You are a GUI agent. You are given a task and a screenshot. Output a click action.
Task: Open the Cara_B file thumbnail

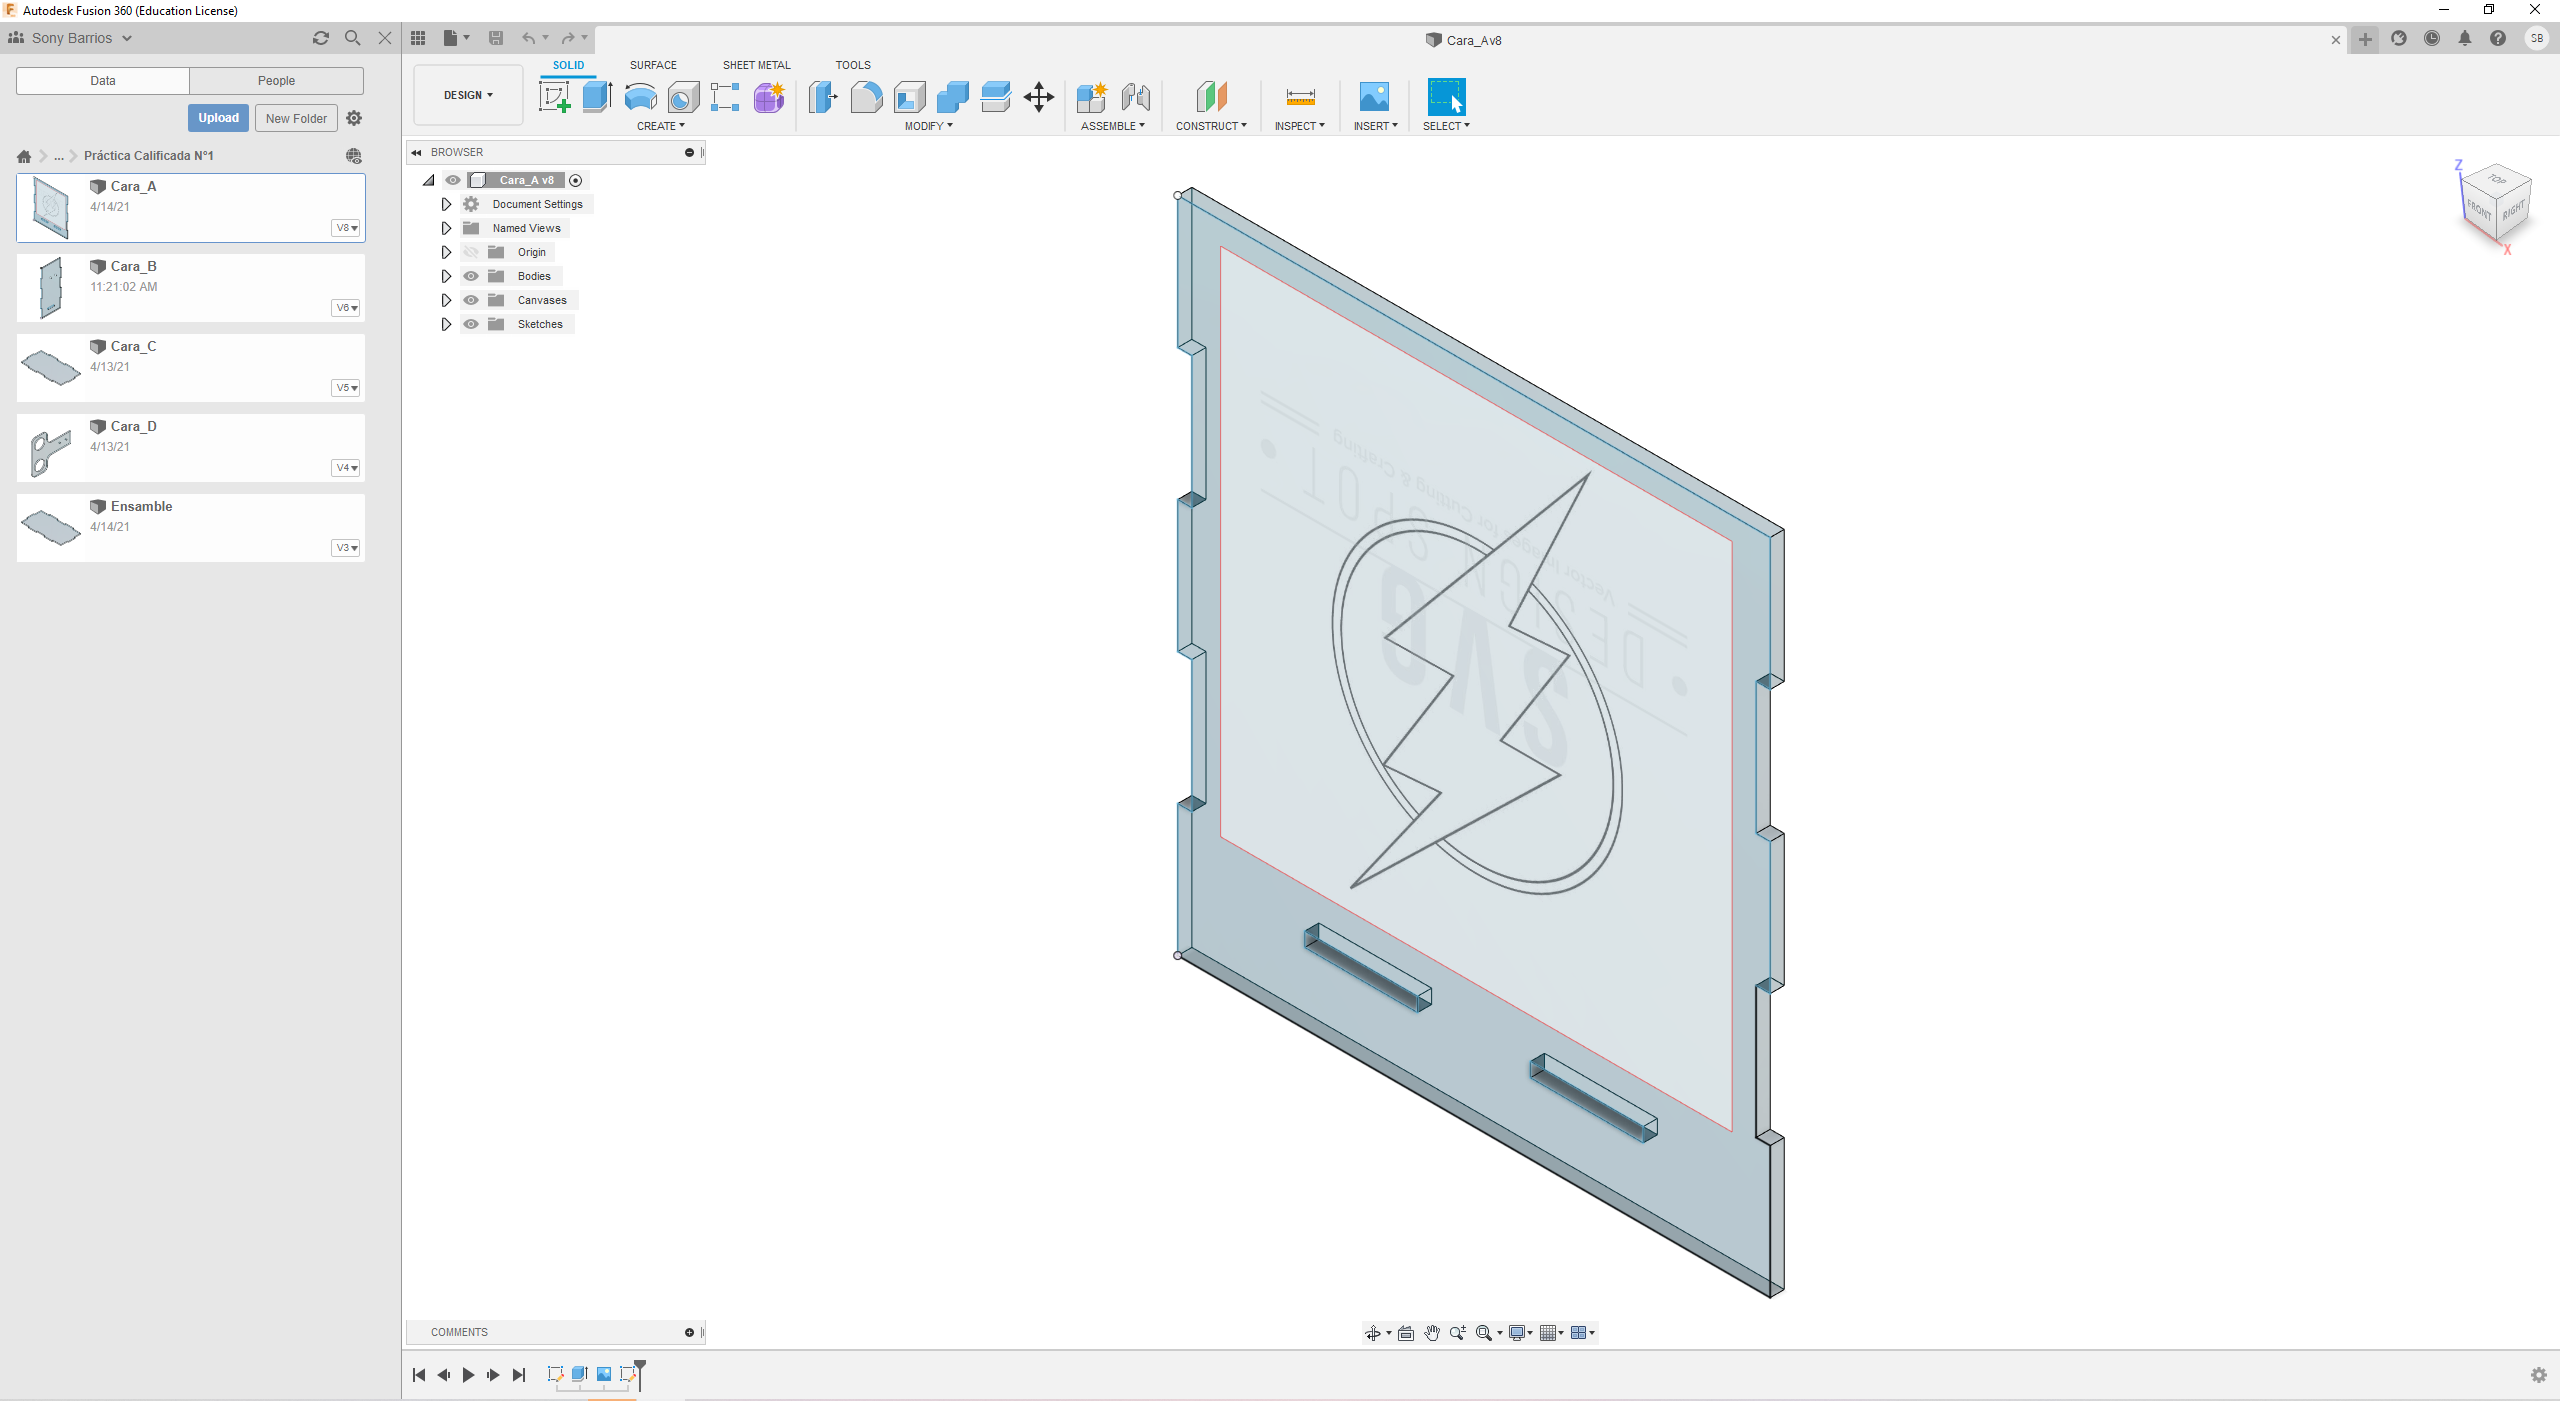50,288
